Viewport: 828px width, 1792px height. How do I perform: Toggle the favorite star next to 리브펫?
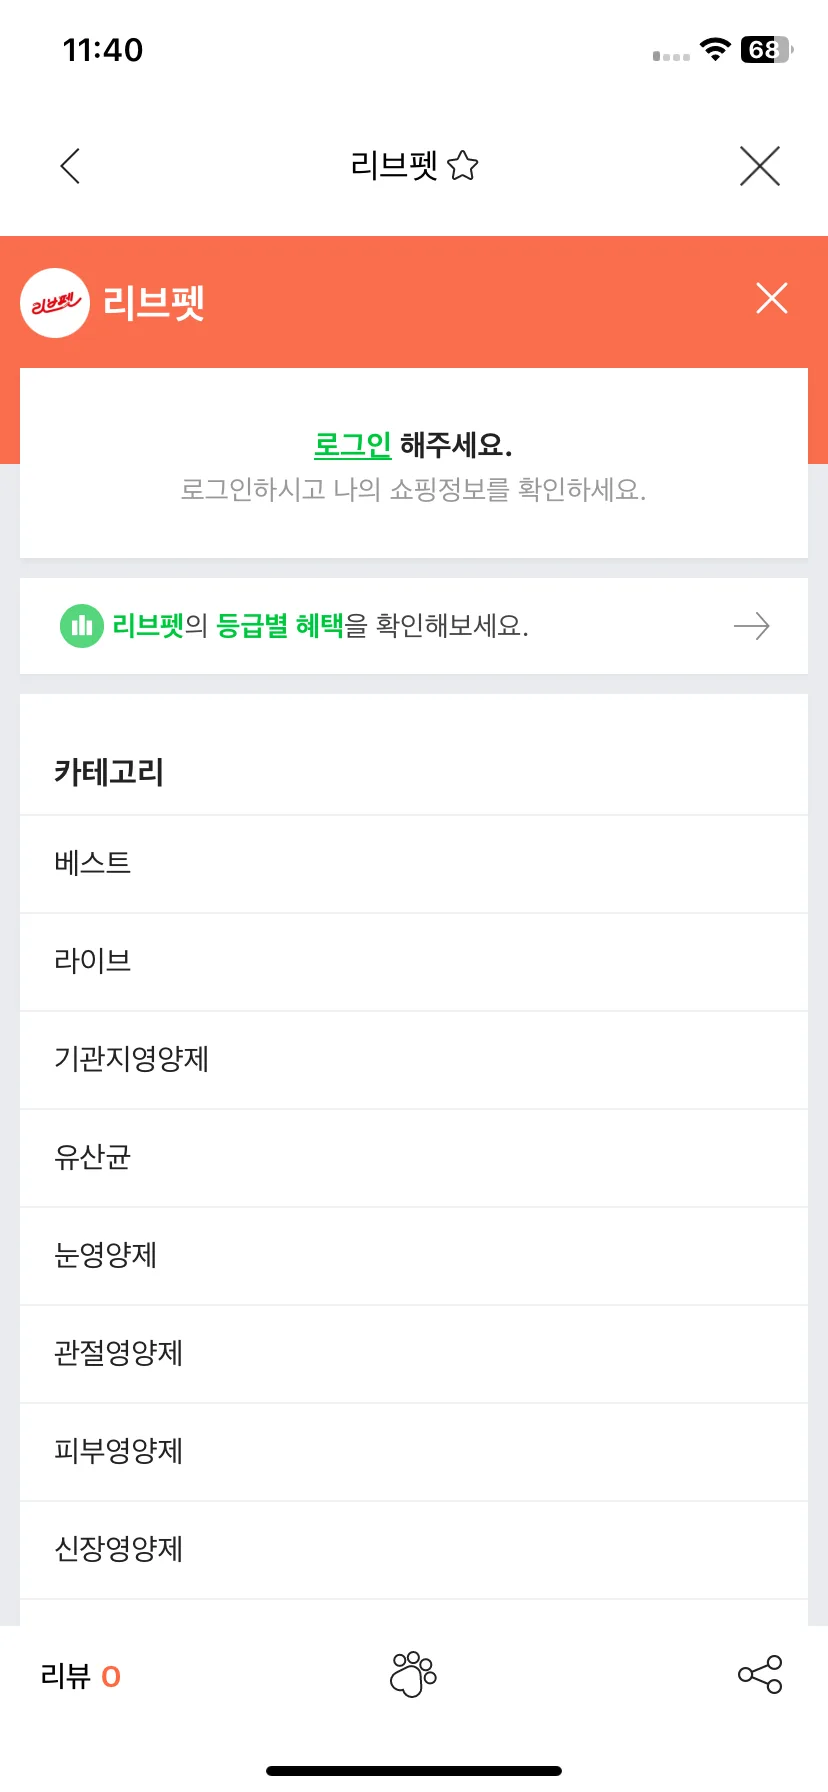coord(463,165)
